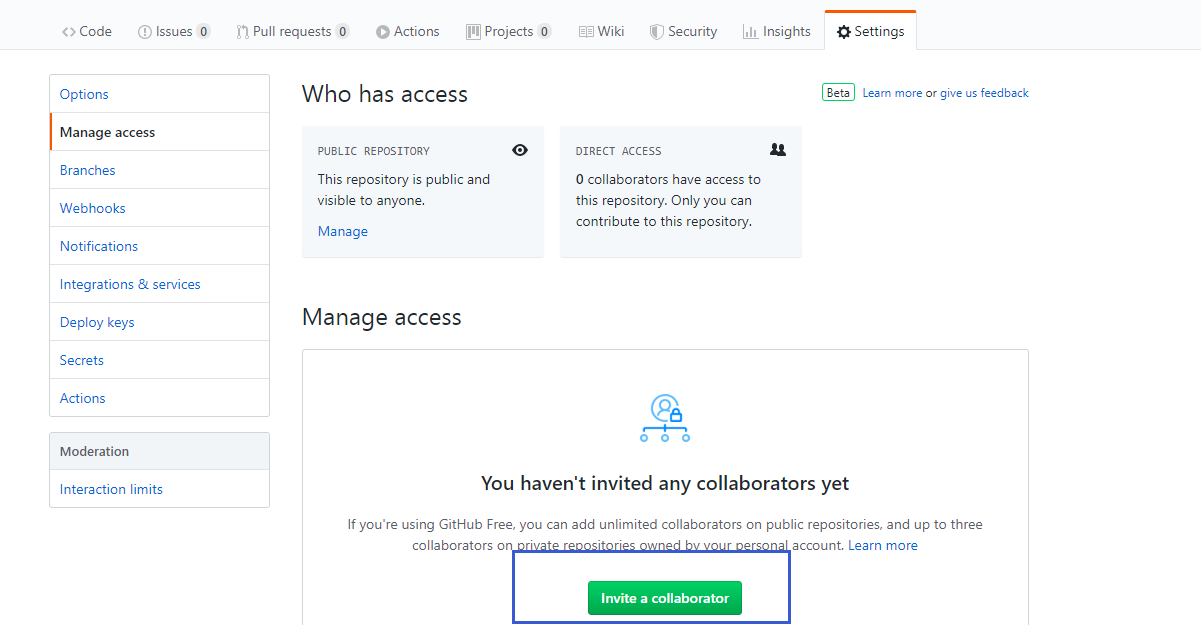
Task: Go to Secrets settings
Action: (160, 360)
